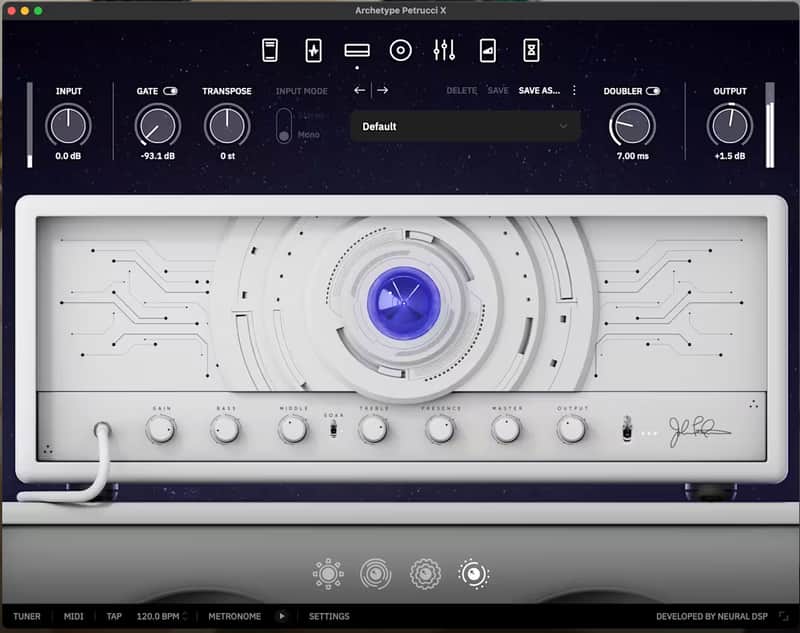The width and height of the screenshot is (800, 633).
Task: Click the window resize corner icon
Action: click(x=784, y=616)
